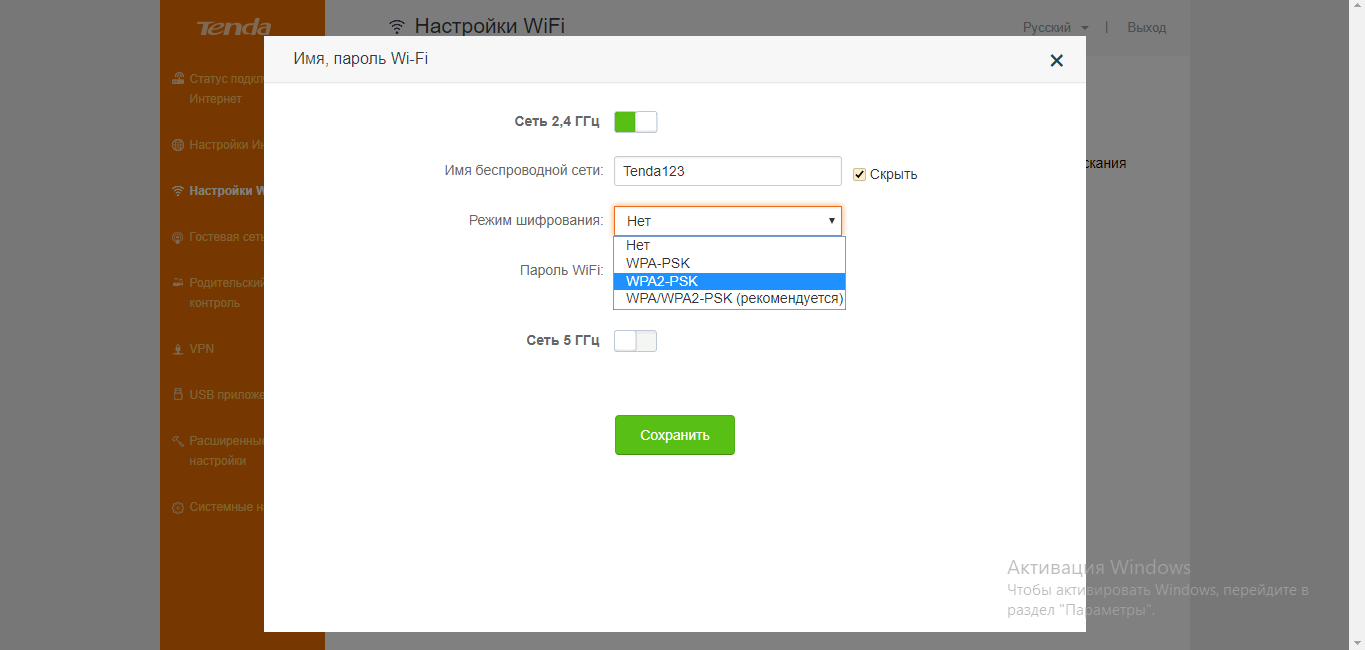Open Статус подключения sidebar item
Viewport: 1365px width, 650px height.
tap(226, 89)
